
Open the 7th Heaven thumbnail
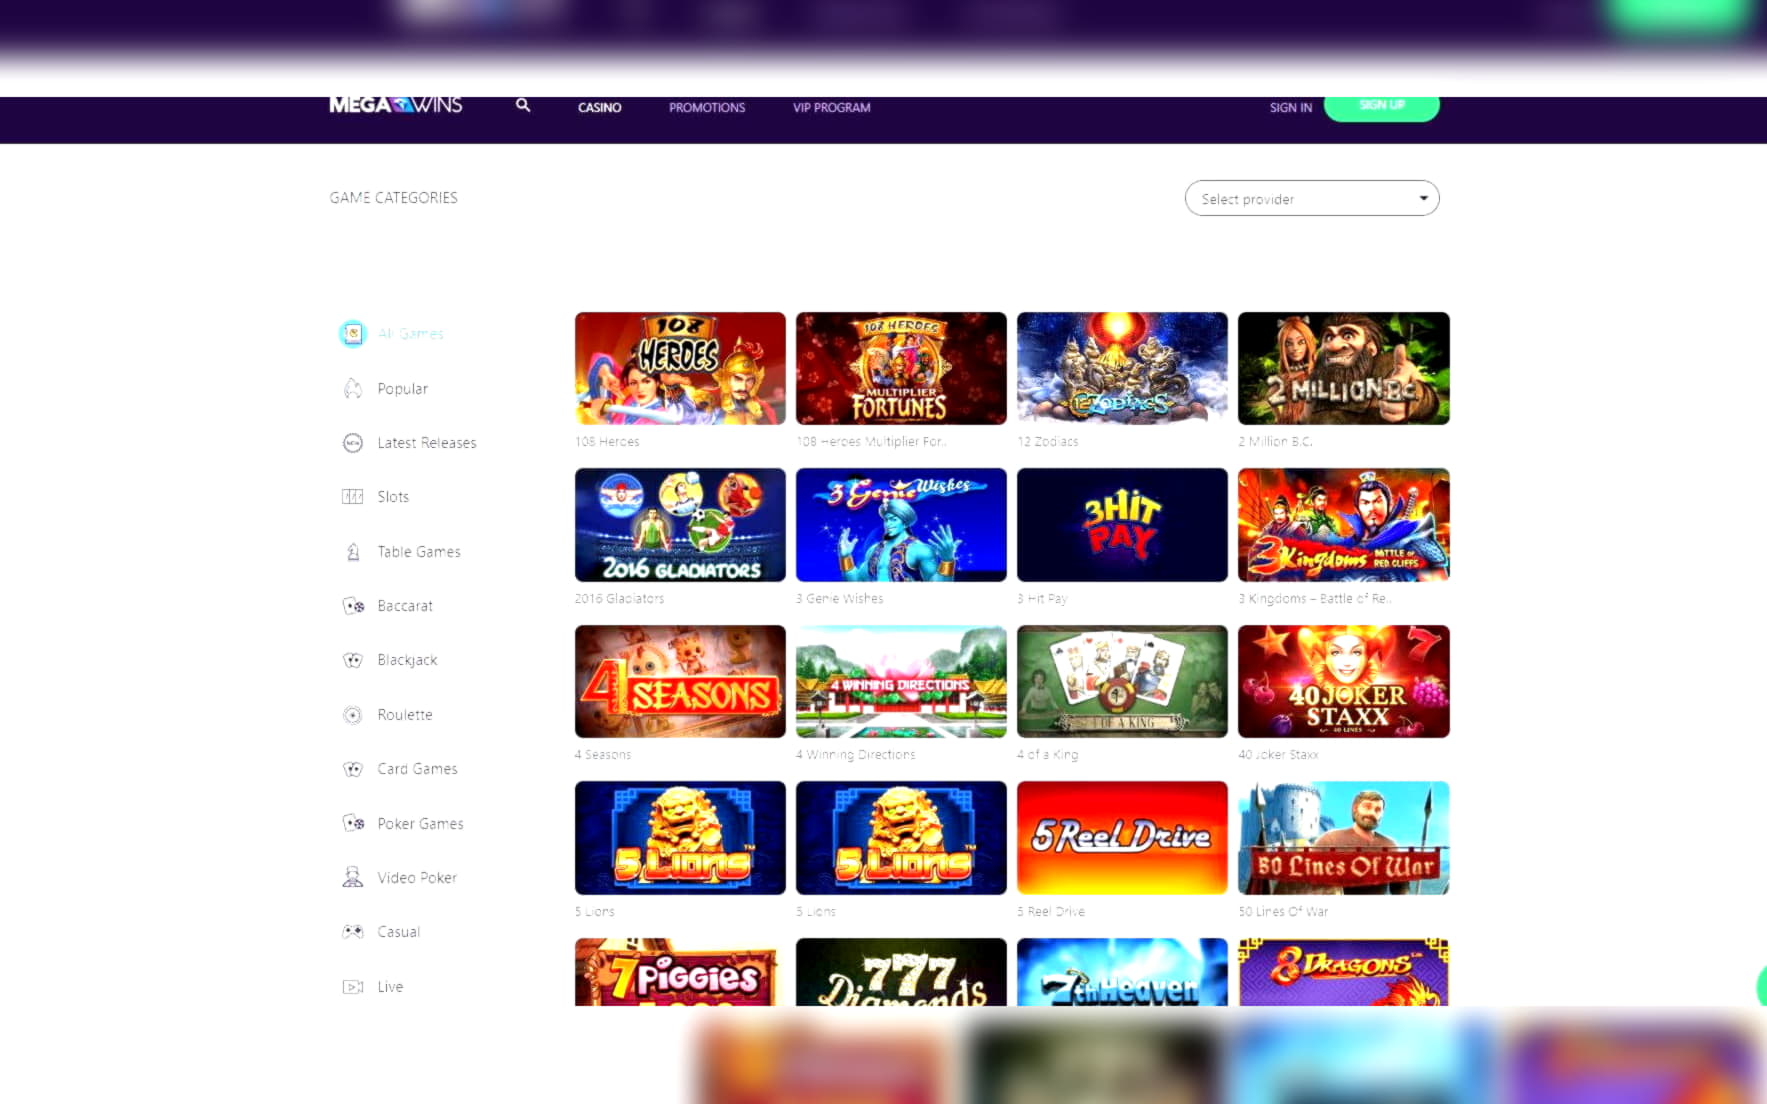pyautogui.click(x=1122, y=972)
